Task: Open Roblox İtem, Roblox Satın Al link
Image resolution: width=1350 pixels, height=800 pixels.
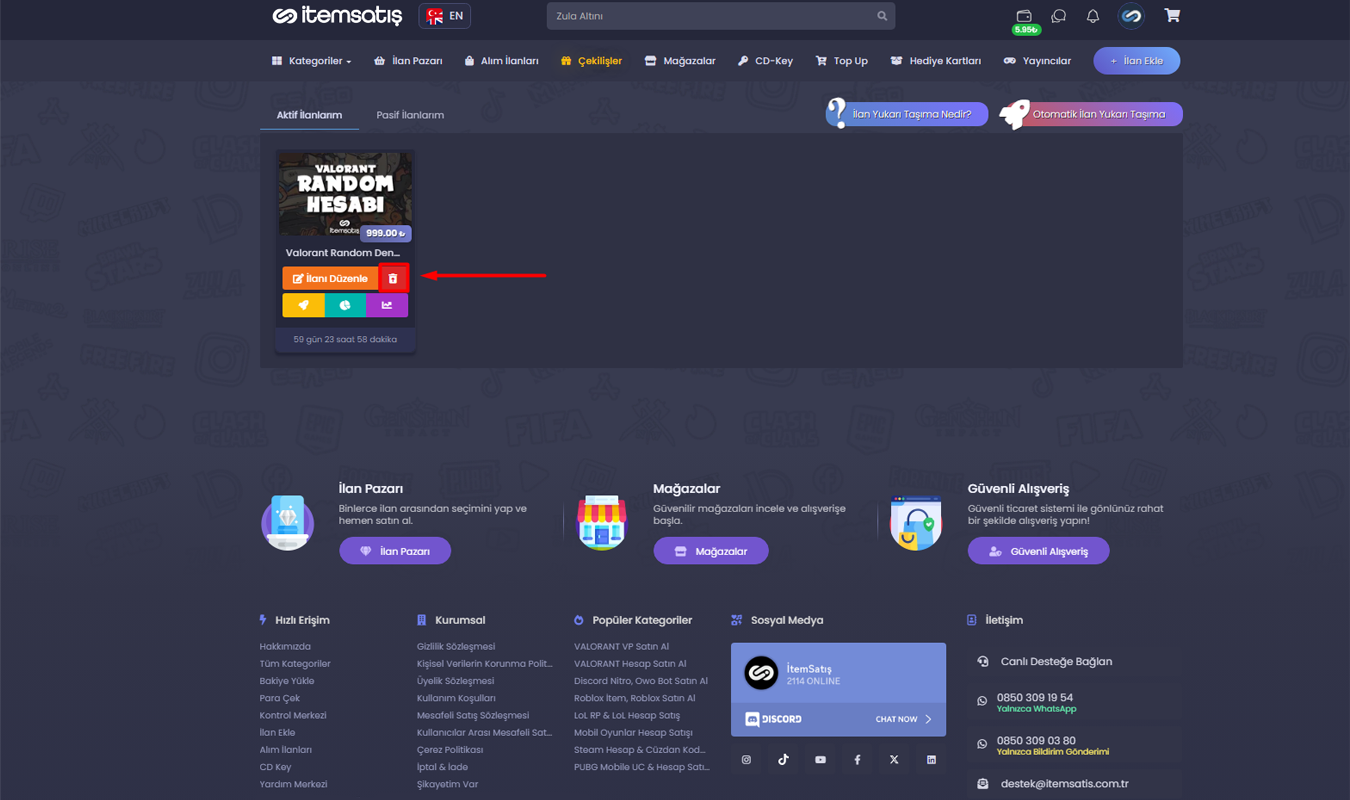Action: (634, 698)
